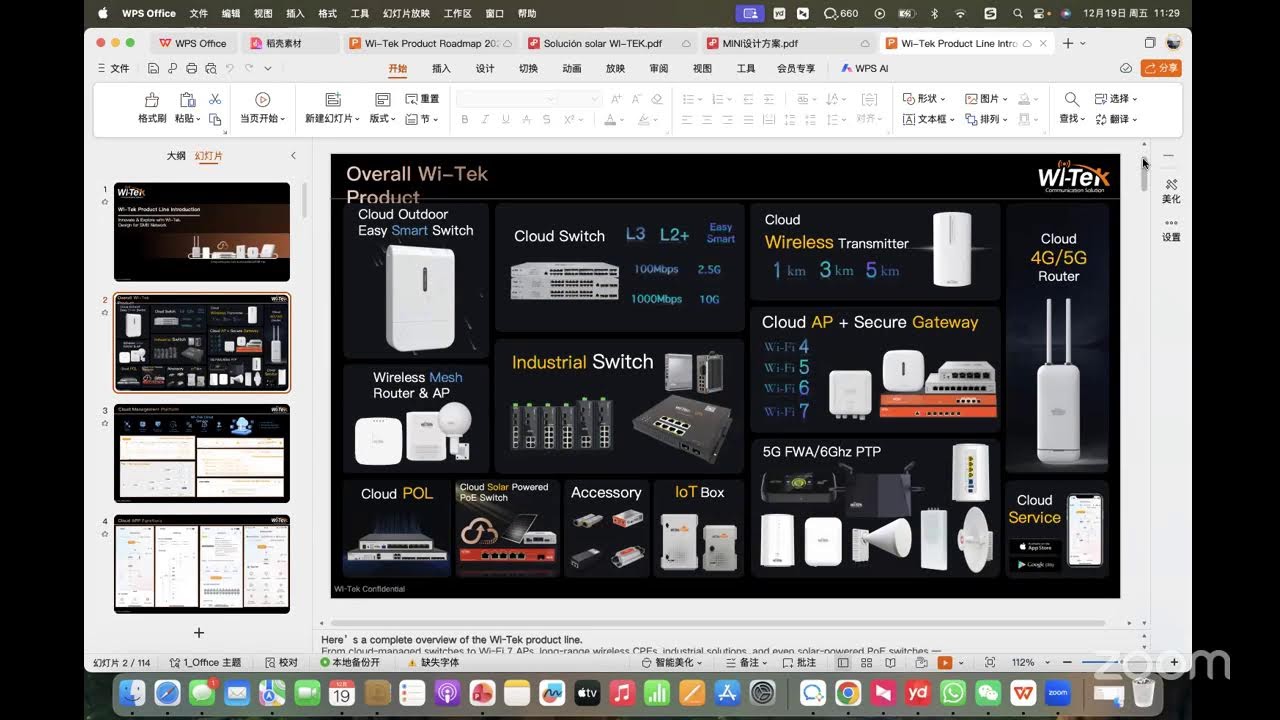
Task: Click the fit-to-window icon near zoom percent
Action: click(x=990, y=662)
